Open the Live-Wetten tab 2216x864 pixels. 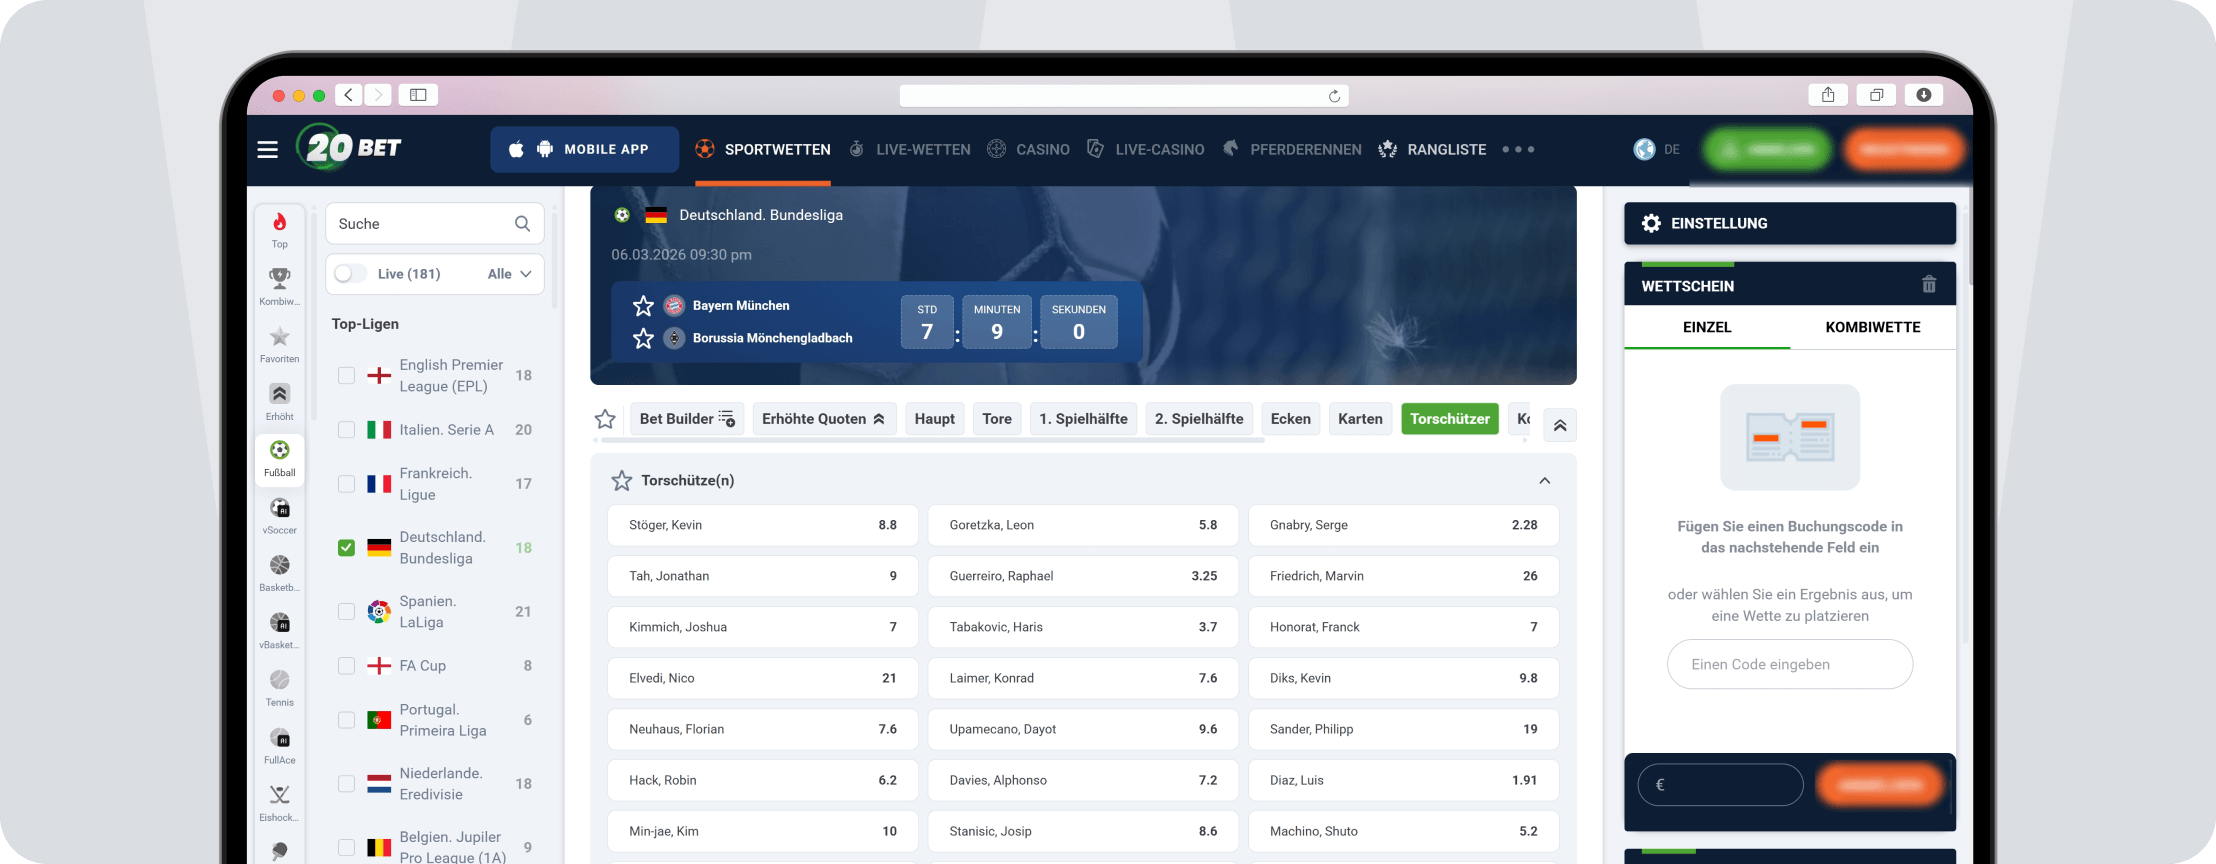coord(910,149)
